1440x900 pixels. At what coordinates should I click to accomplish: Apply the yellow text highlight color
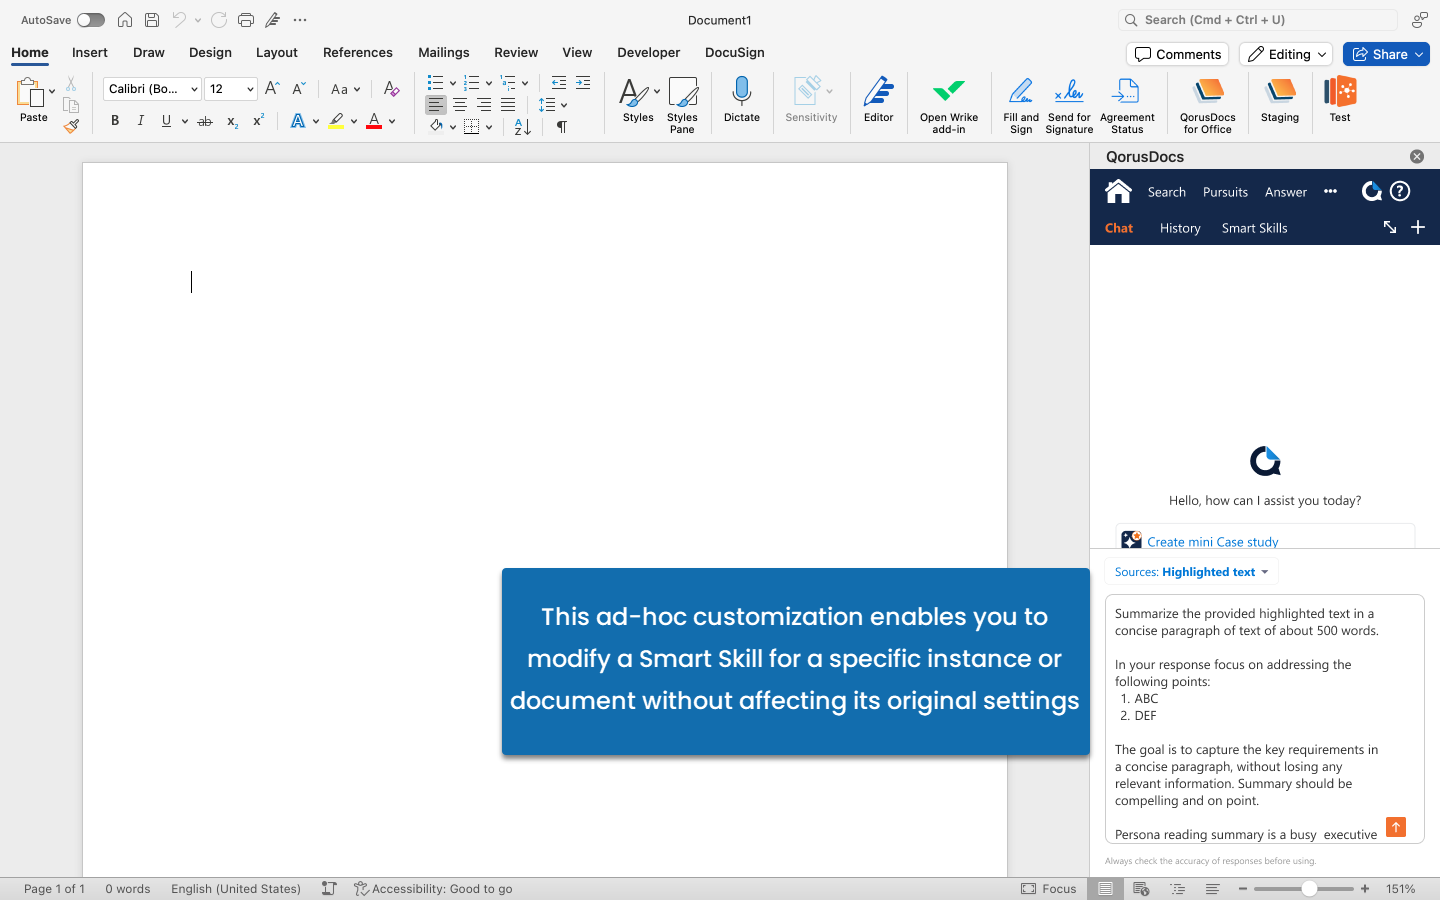tap(336, 121)
